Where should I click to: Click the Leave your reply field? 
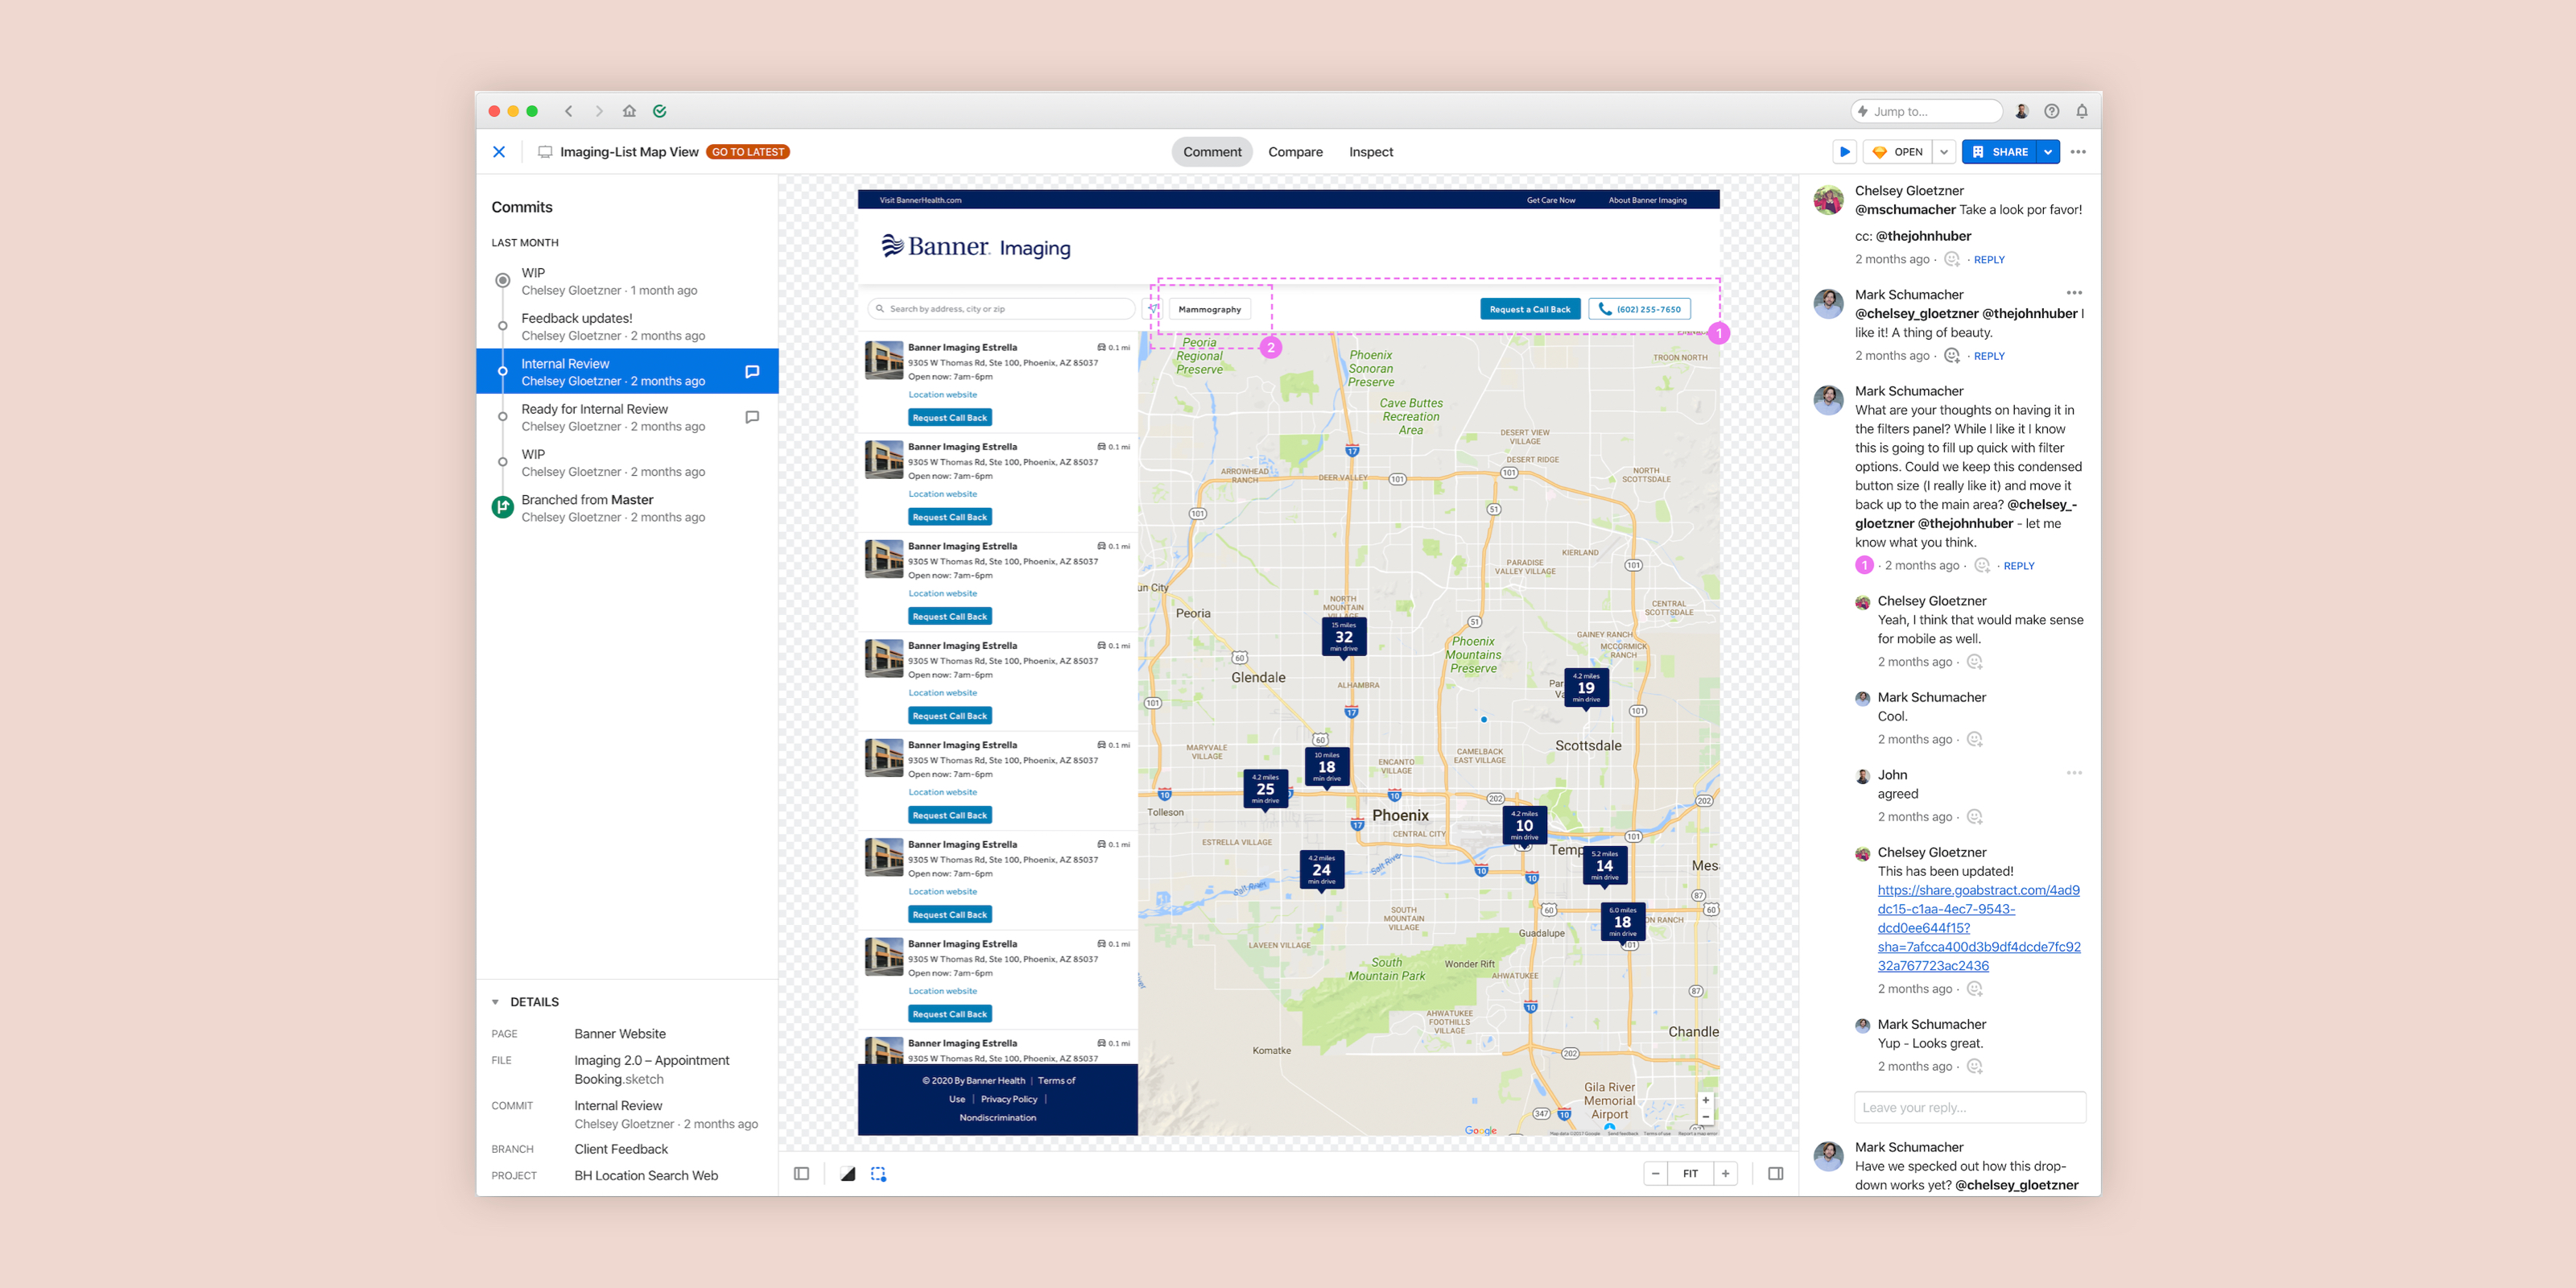point(1969,1107)
